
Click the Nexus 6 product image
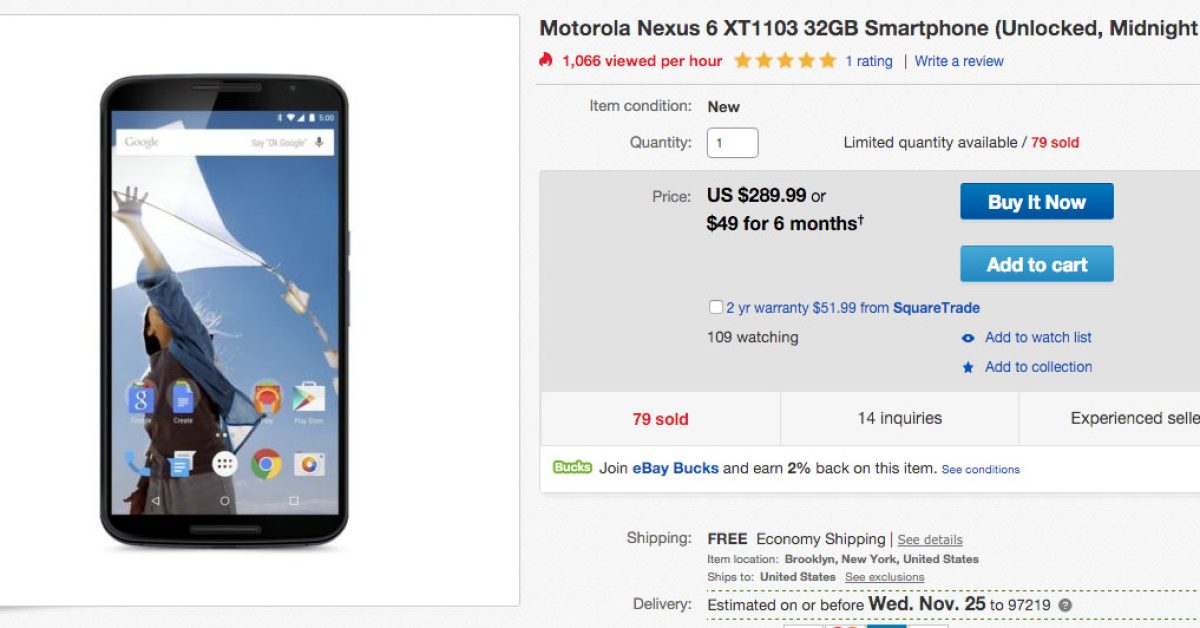click(224, 310)
